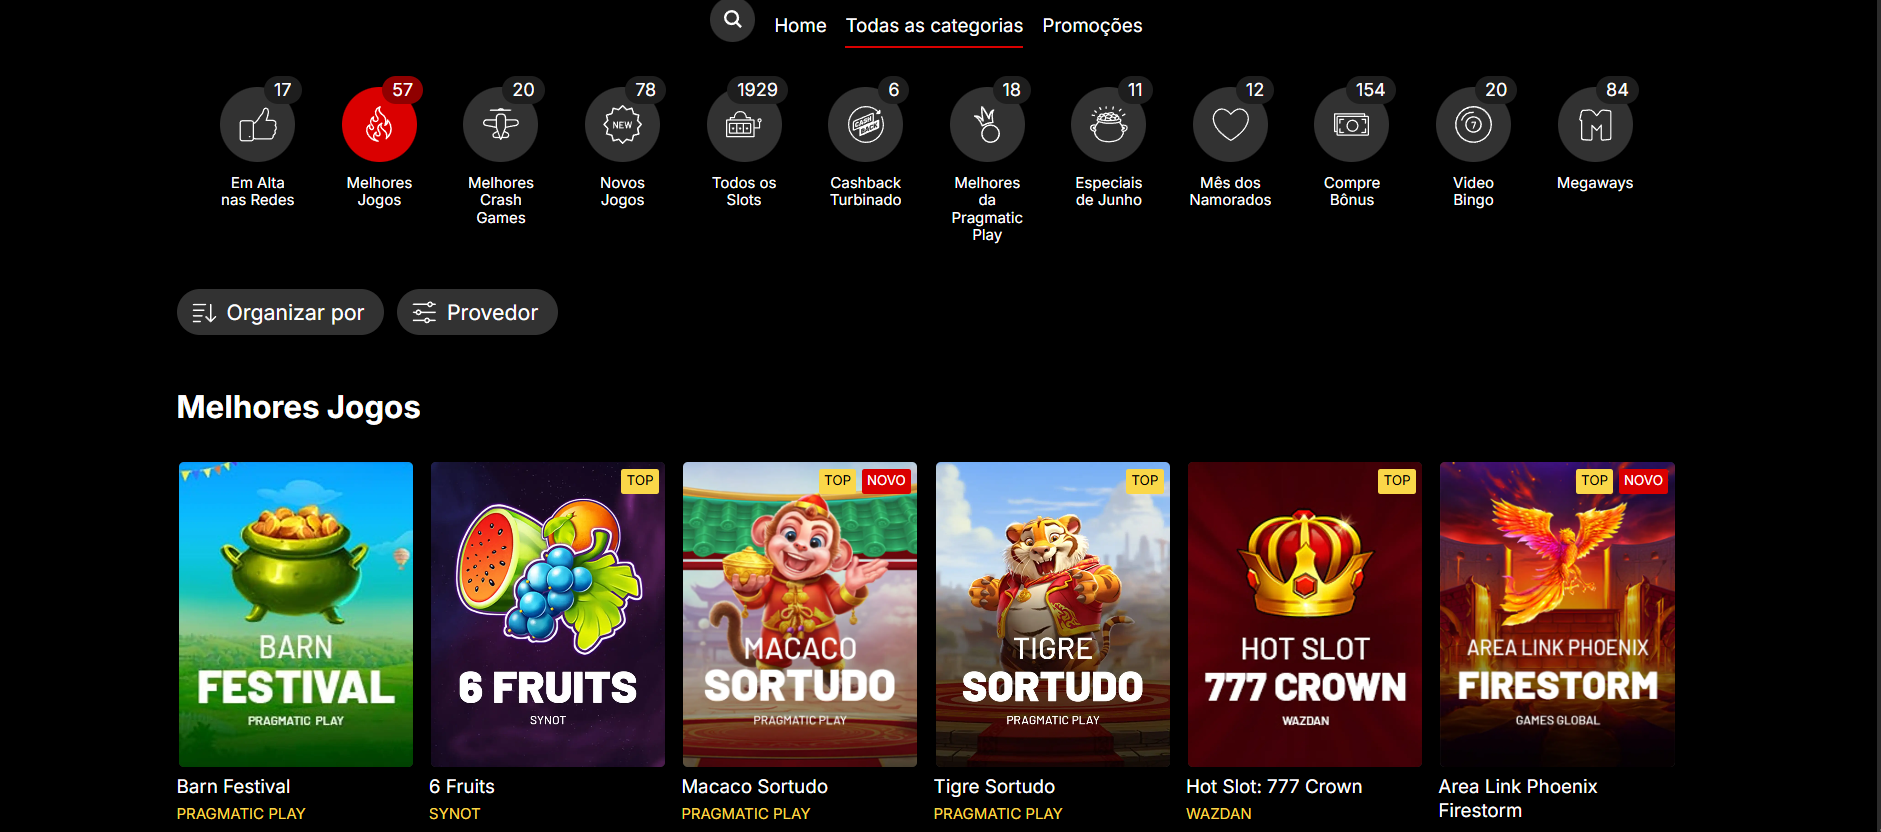Click the Mês dos Namorados label
This screenshot has height=832, width=1881.
coord(1230,191)
